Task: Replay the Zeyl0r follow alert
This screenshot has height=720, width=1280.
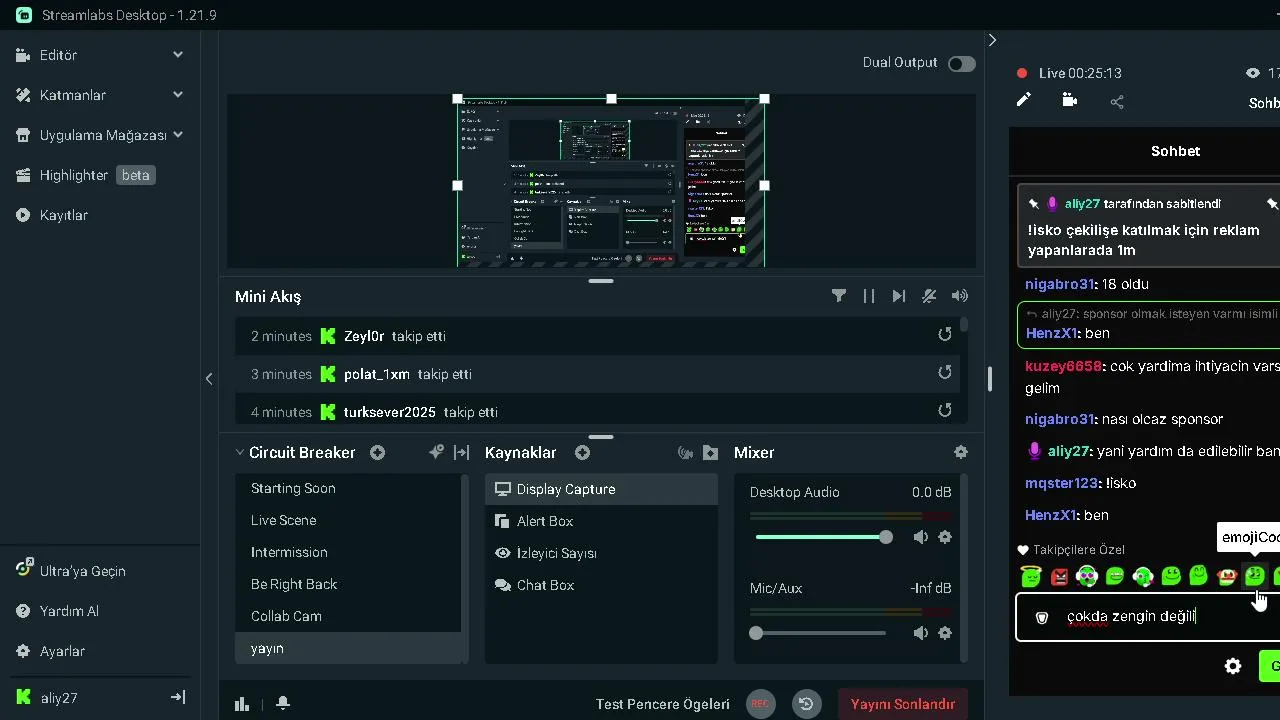Action: [x=945, y=335]
